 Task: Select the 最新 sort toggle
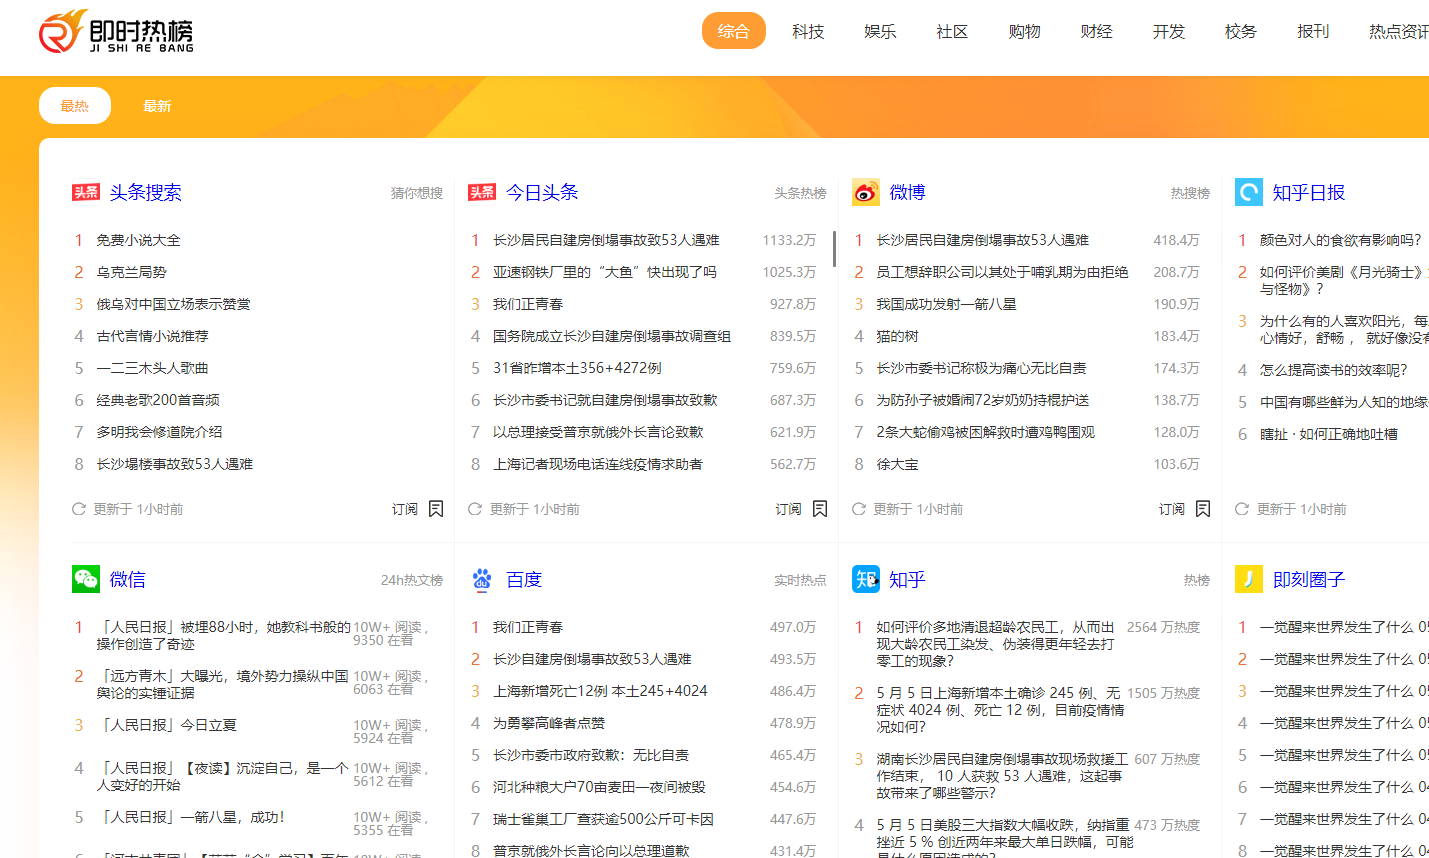click(157, 106)
